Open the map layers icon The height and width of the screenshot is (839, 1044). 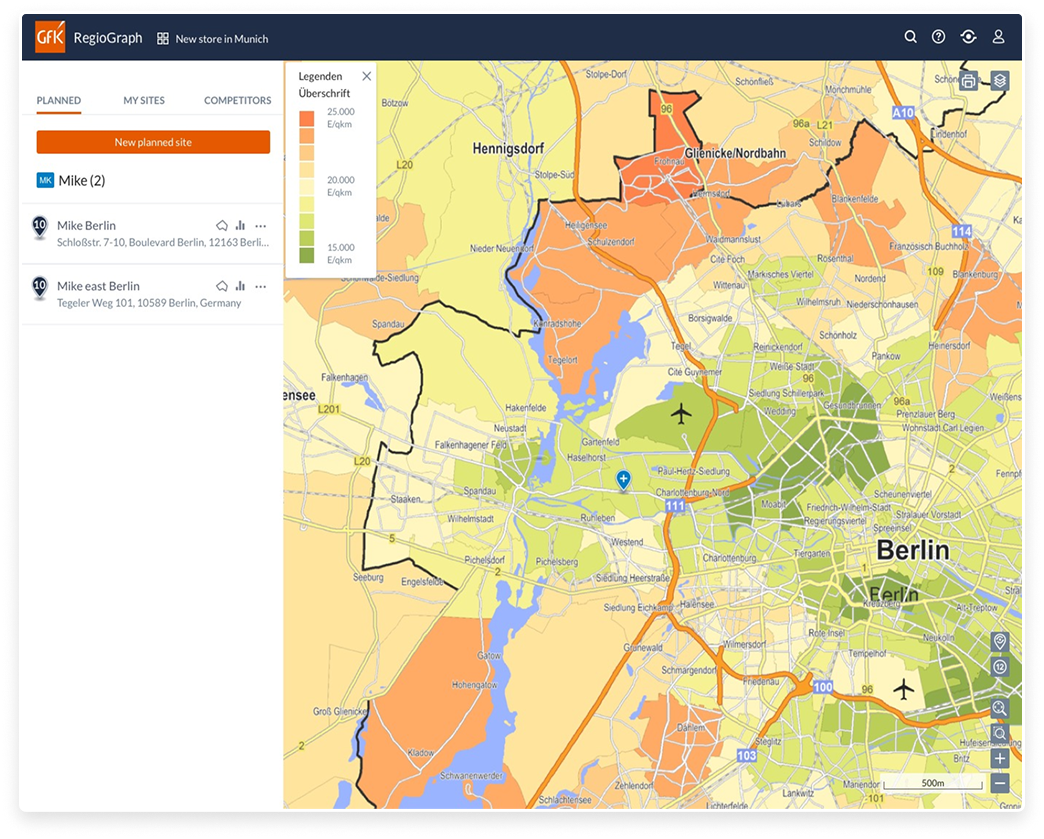tap(999, 81)
